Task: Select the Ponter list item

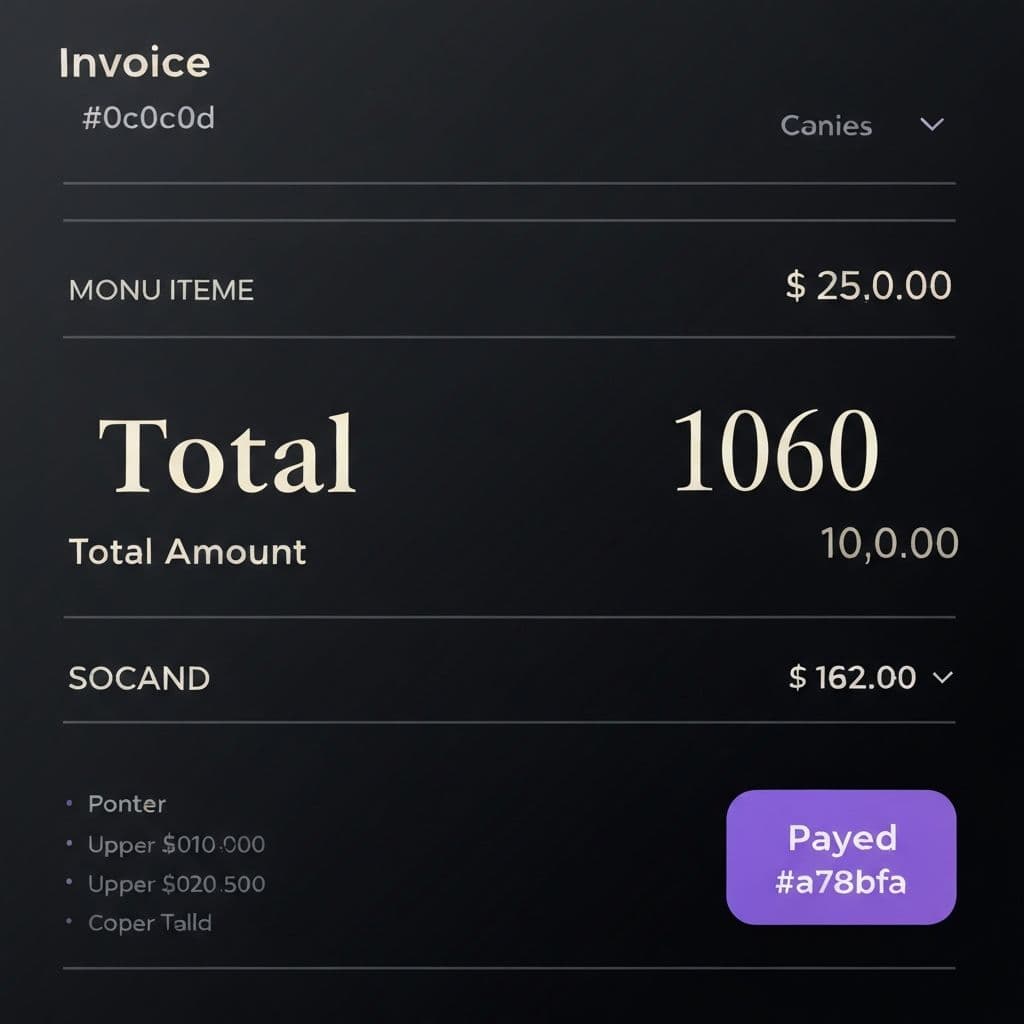Action: (x=127, y=804)
